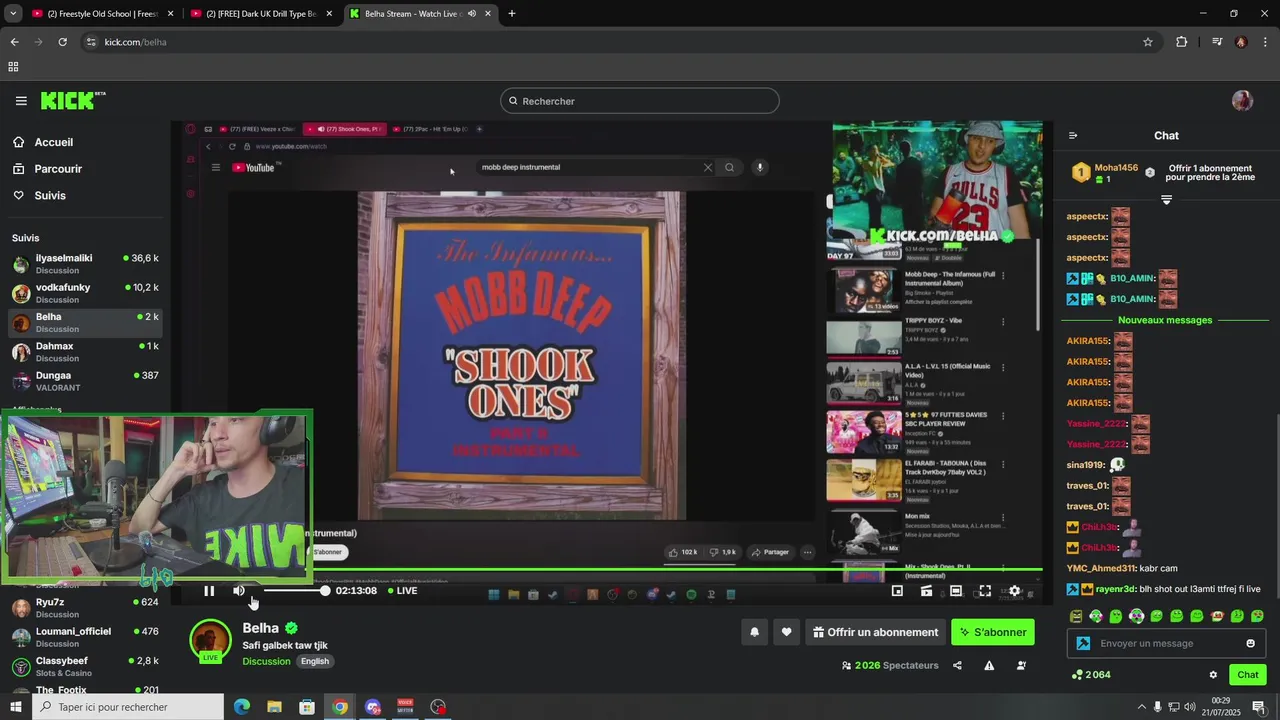Open Loumani_officiel channel in sidebar
Screen dimensions: 1280x720
click(x=85, y=637)
